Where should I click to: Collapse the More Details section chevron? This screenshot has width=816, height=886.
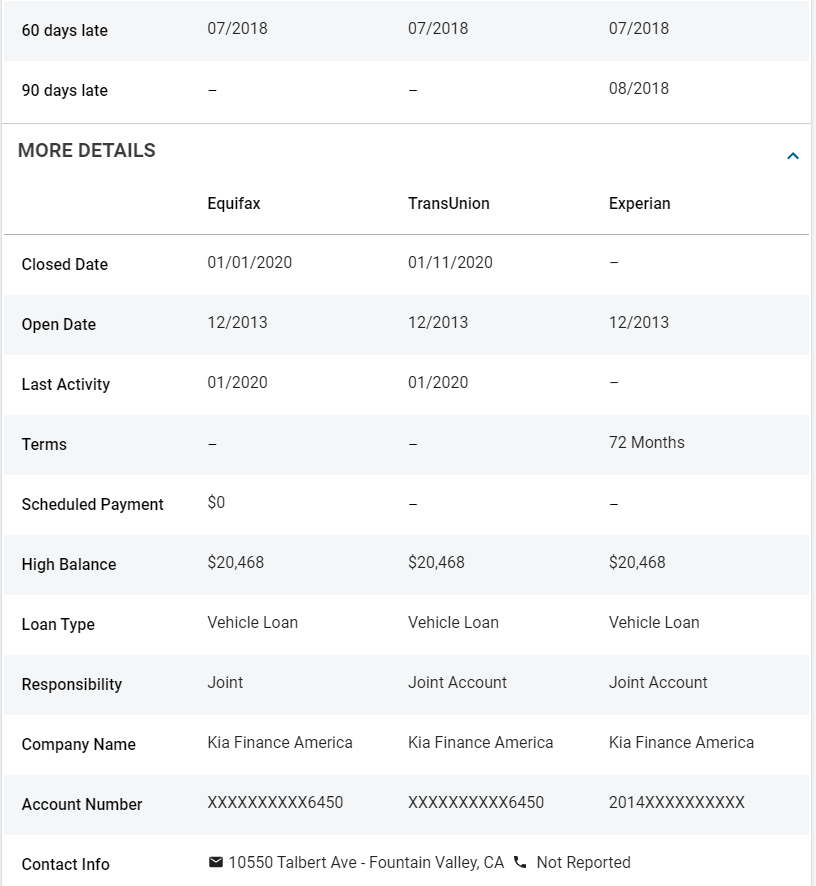(793, 155)
